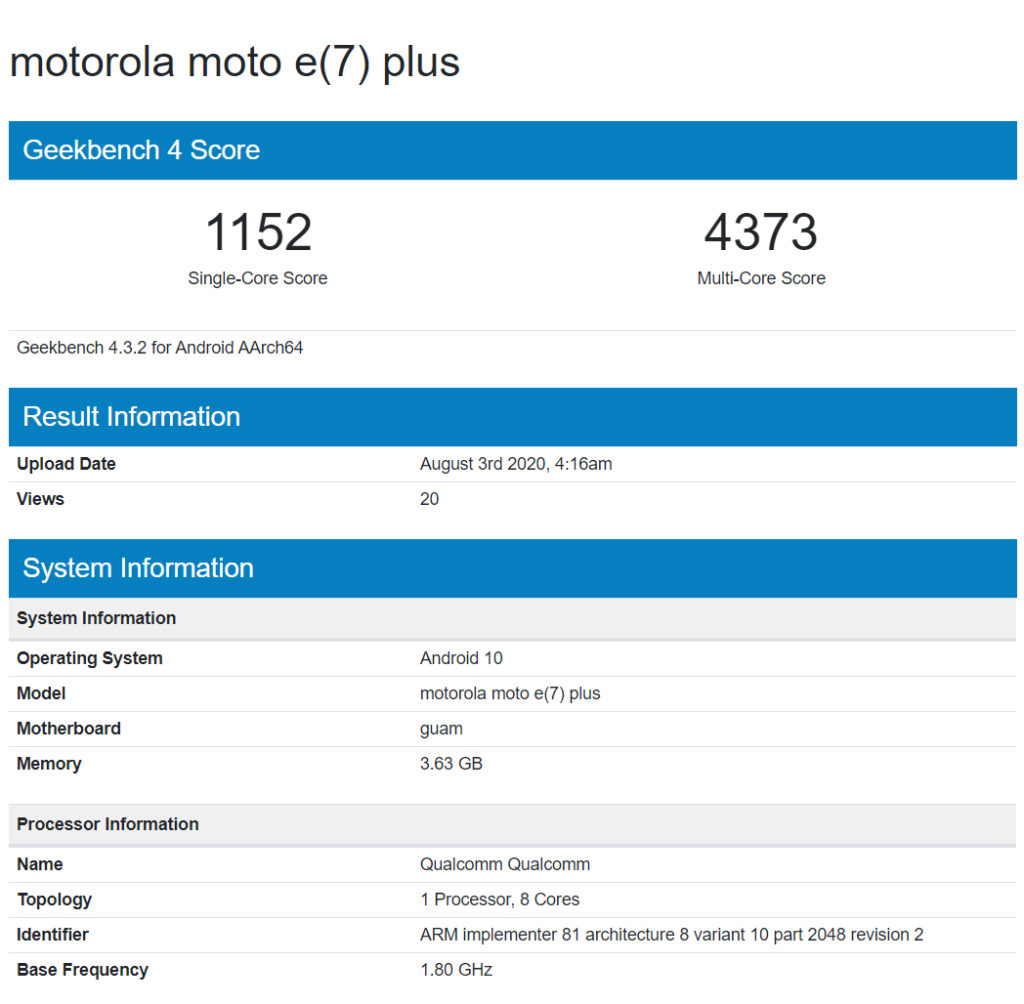Click the processor name Qualcomm Qualcomm
The image size is (1024, 1004).
point(504,864)
